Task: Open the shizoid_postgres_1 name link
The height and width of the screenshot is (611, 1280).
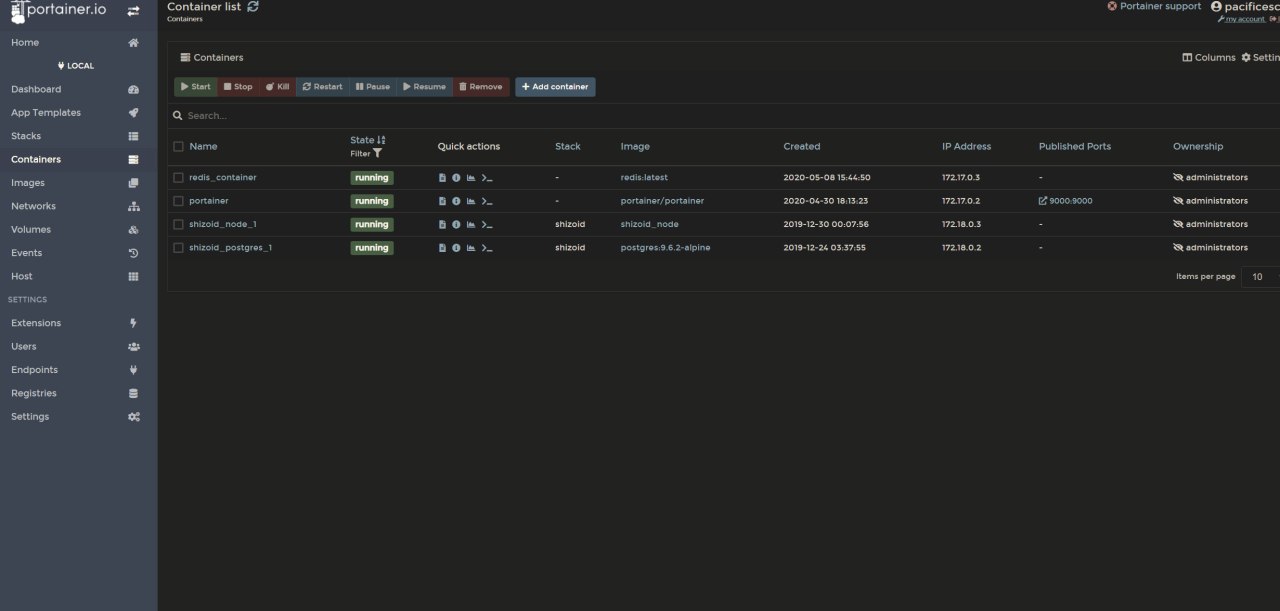Action: [x=230, y=248]
